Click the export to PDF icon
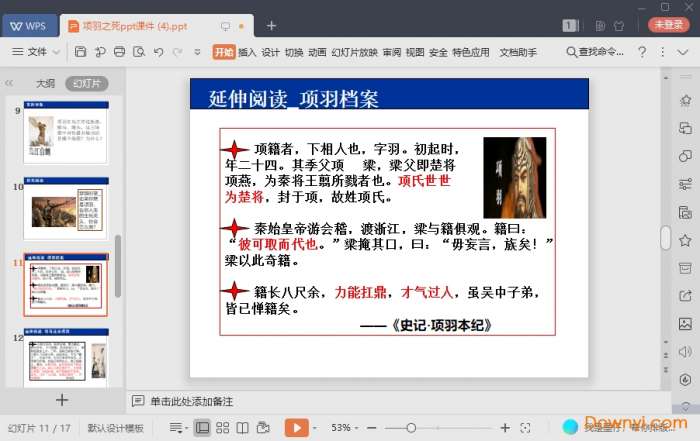The image size is (700, 441). [x=100, y=52]
